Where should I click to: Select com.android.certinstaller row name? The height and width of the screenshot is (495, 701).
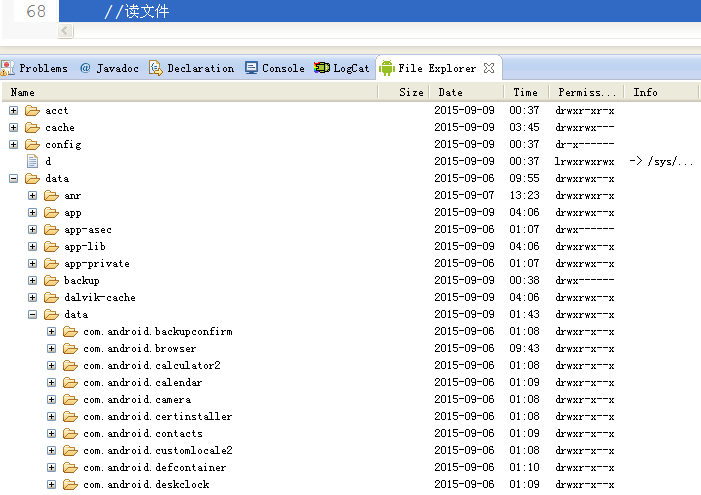pos(158,417)
